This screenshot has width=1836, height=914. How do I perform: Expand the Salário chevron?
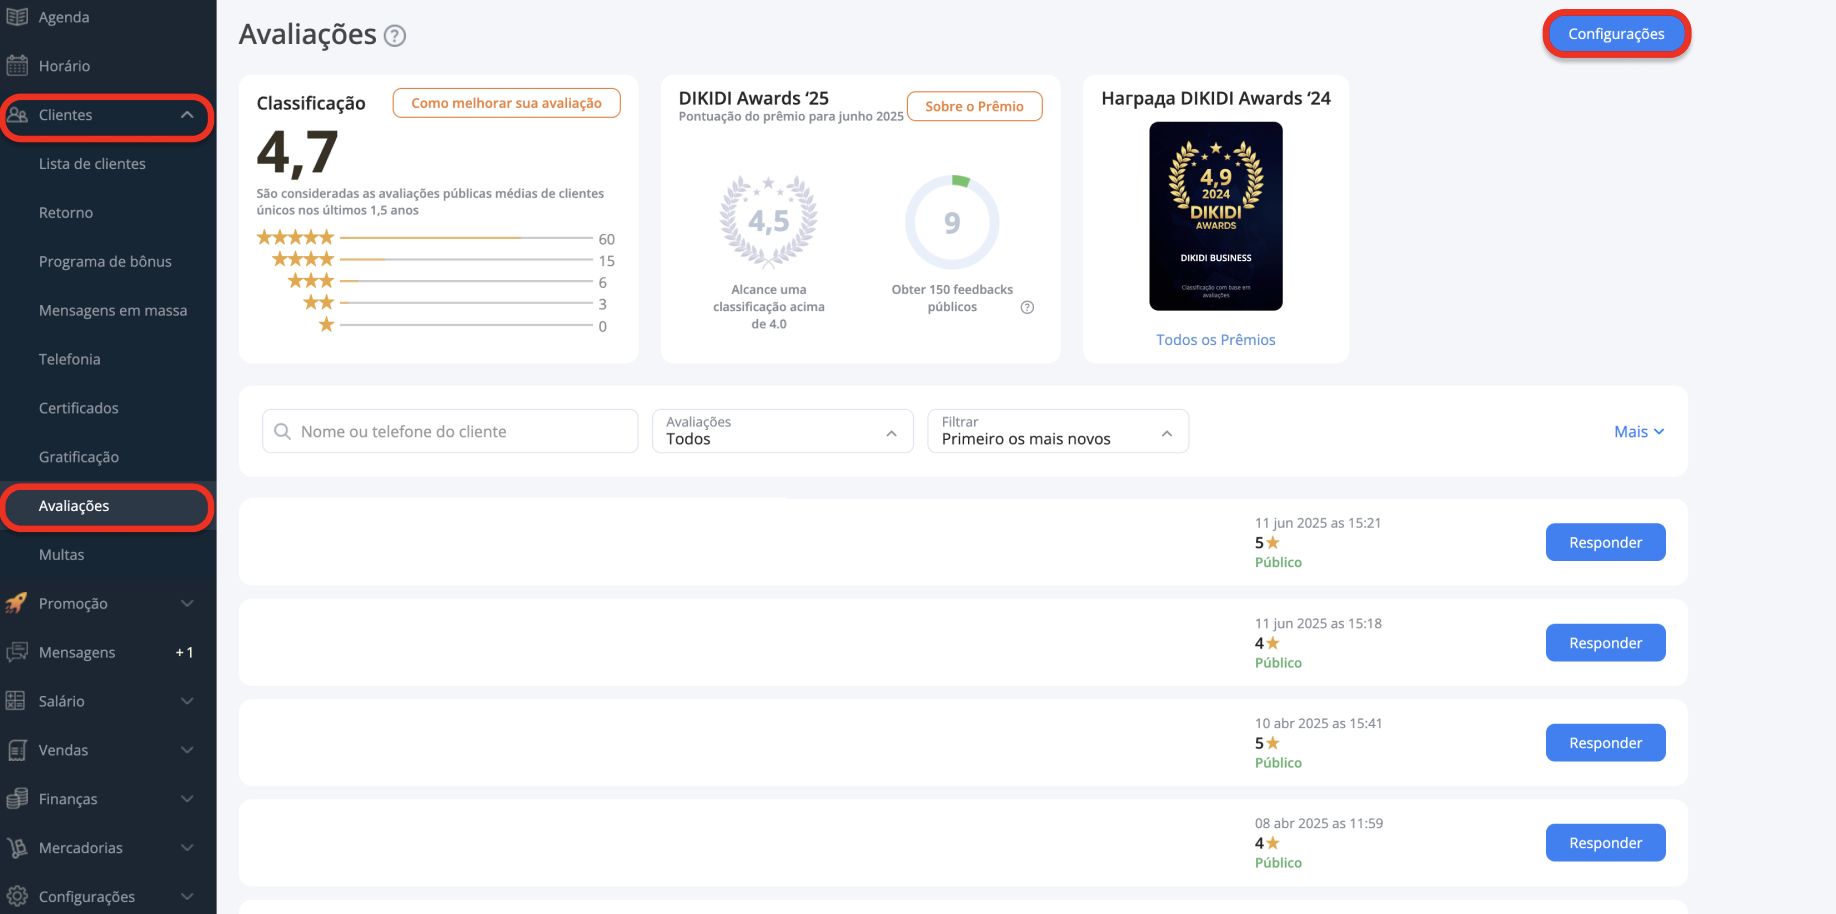click(187, 701)
